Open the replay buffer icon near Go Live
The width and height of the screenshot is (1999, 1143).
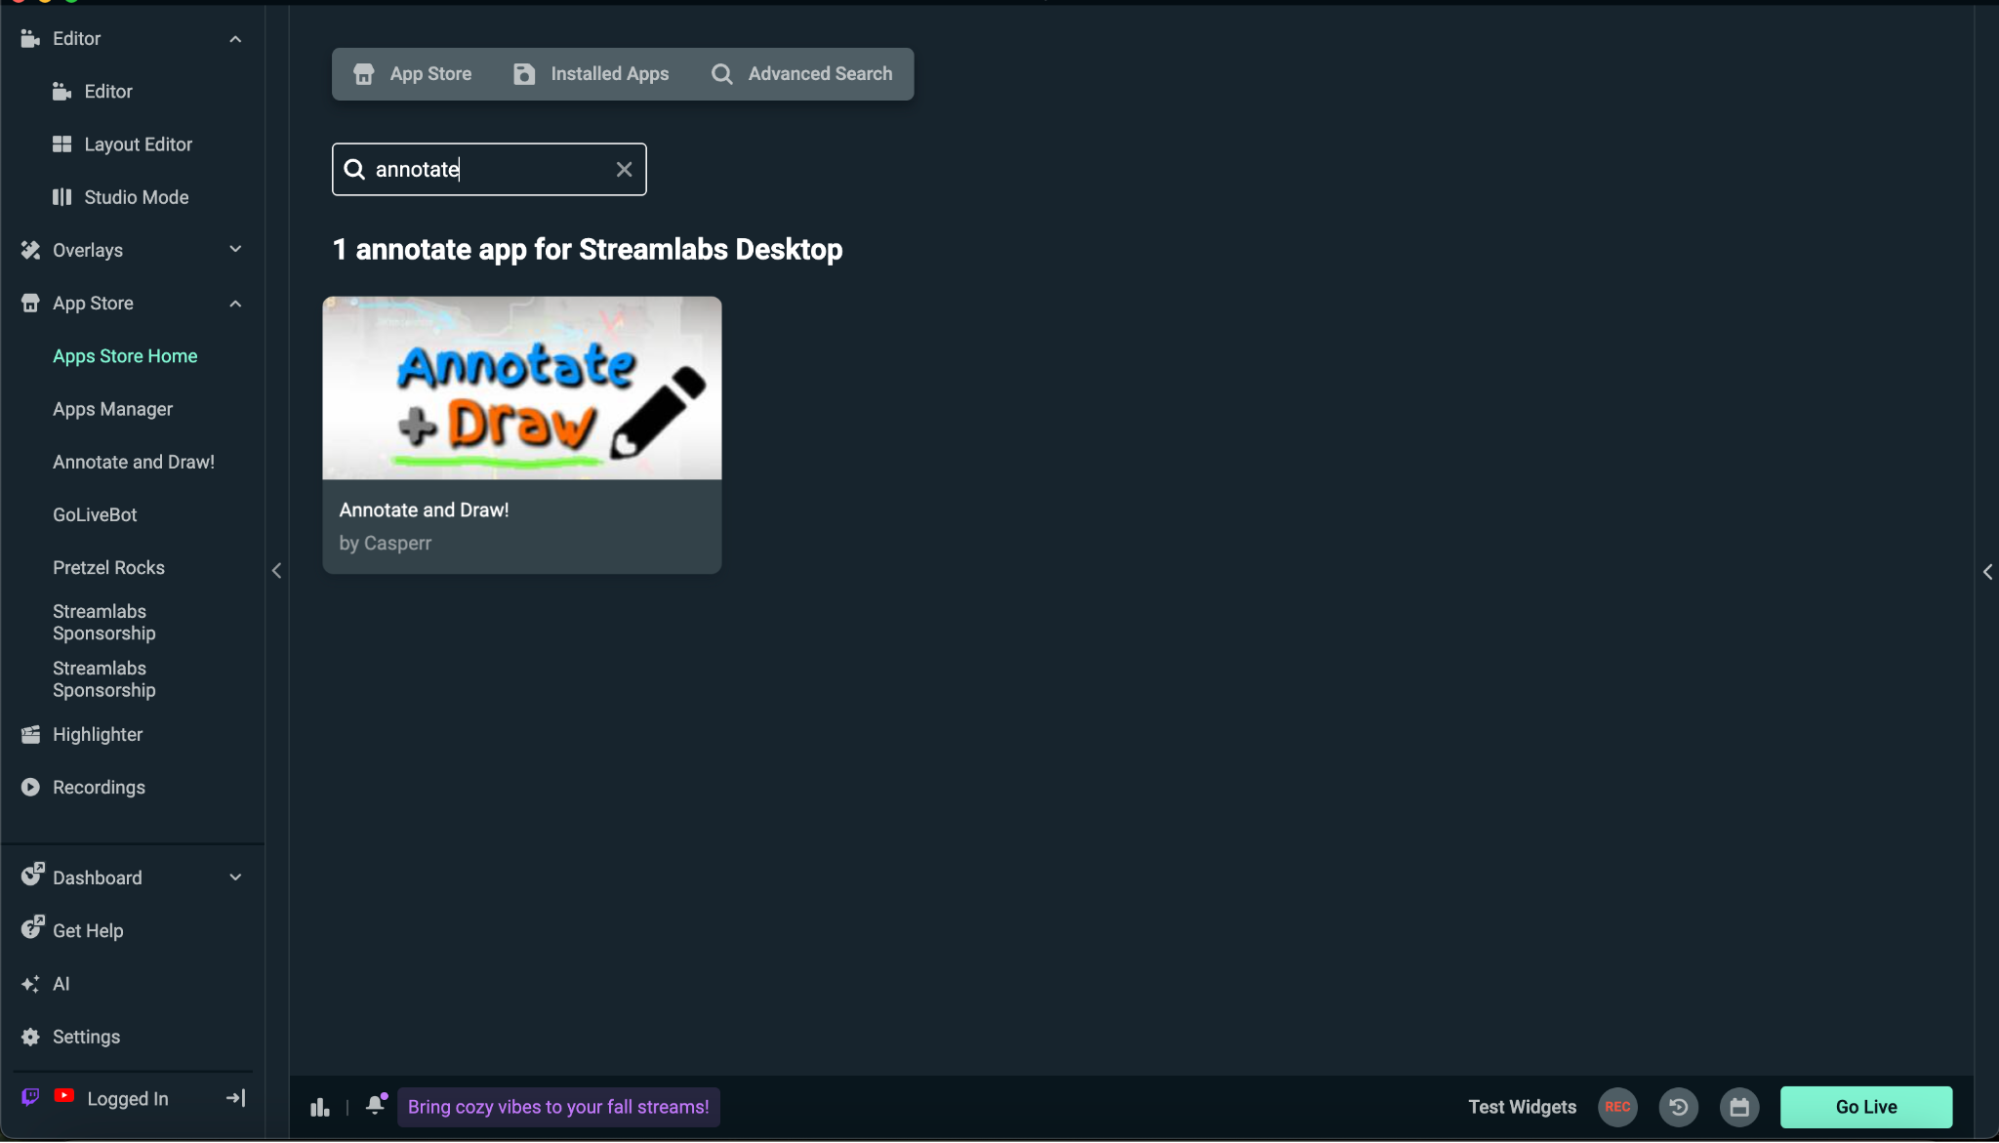[x=1679, y=1107]
